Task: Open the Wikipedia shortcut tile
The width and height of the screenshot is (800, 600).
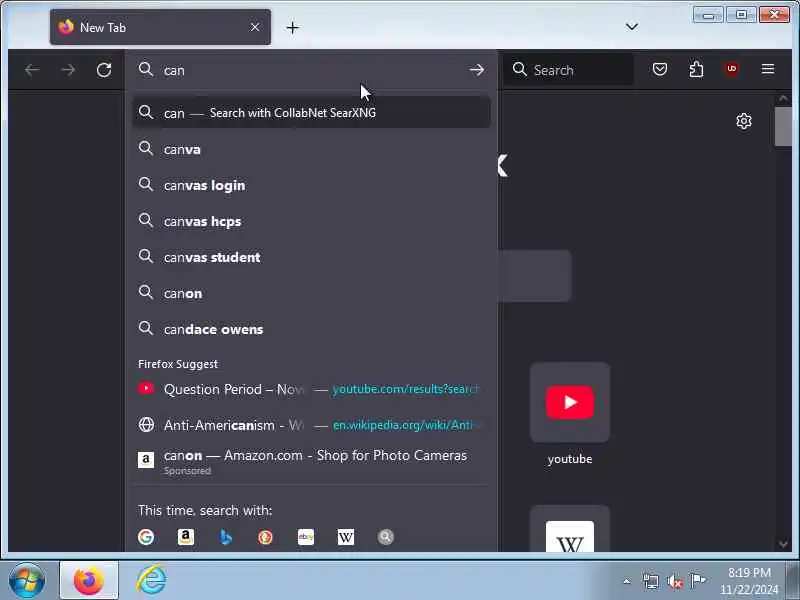Action: [x=570, y=528]
